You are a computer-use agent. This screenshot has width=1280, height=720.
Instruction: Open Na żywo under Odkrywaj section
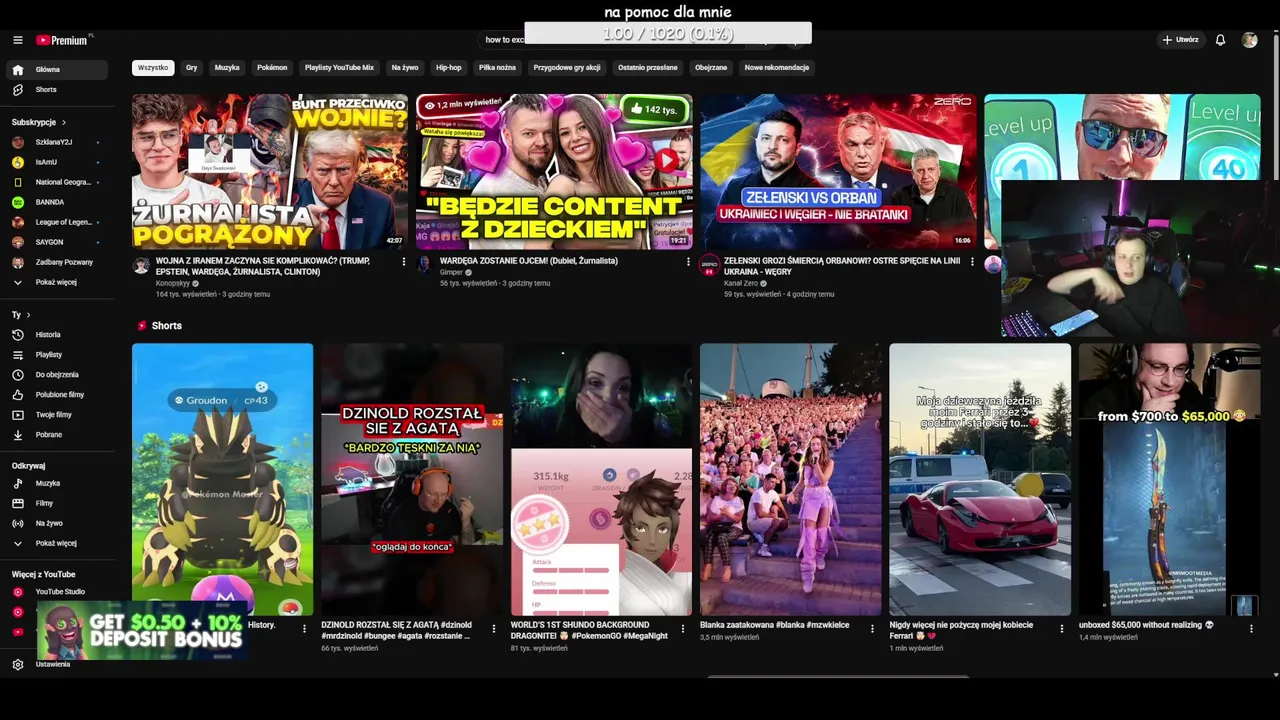click(x=56, y=524)
